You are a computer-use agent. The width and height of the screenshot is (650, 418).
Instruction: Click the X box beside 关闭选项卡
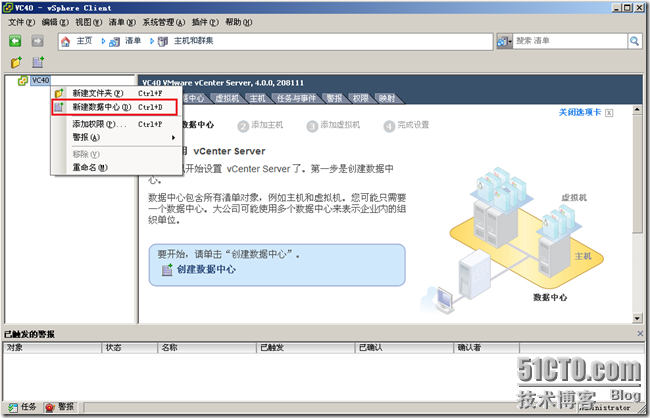609,113
